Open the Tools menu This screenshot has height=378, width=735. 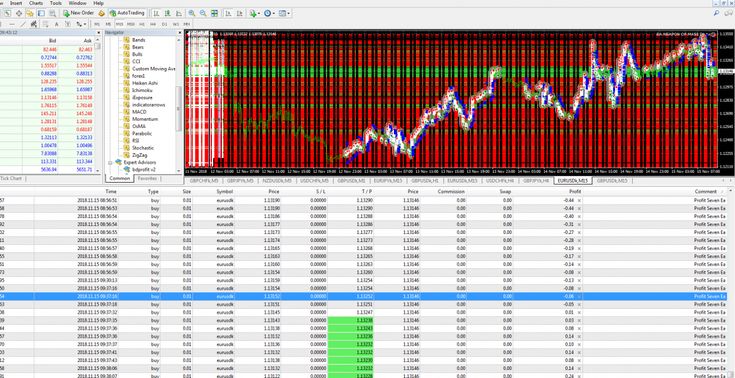56,3
